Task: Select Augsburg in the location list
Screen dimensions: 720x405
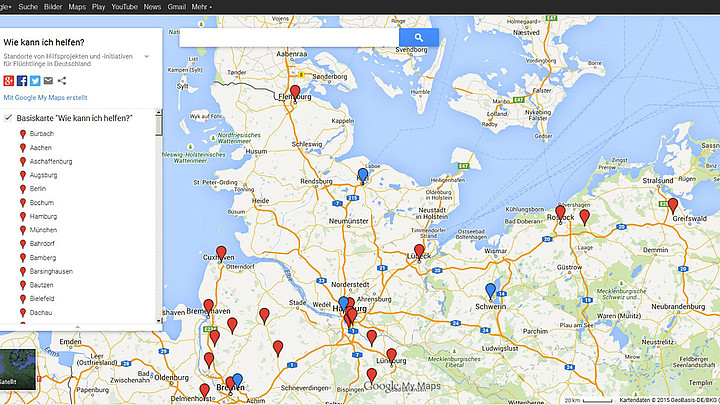Action: (x=44, y=175)
